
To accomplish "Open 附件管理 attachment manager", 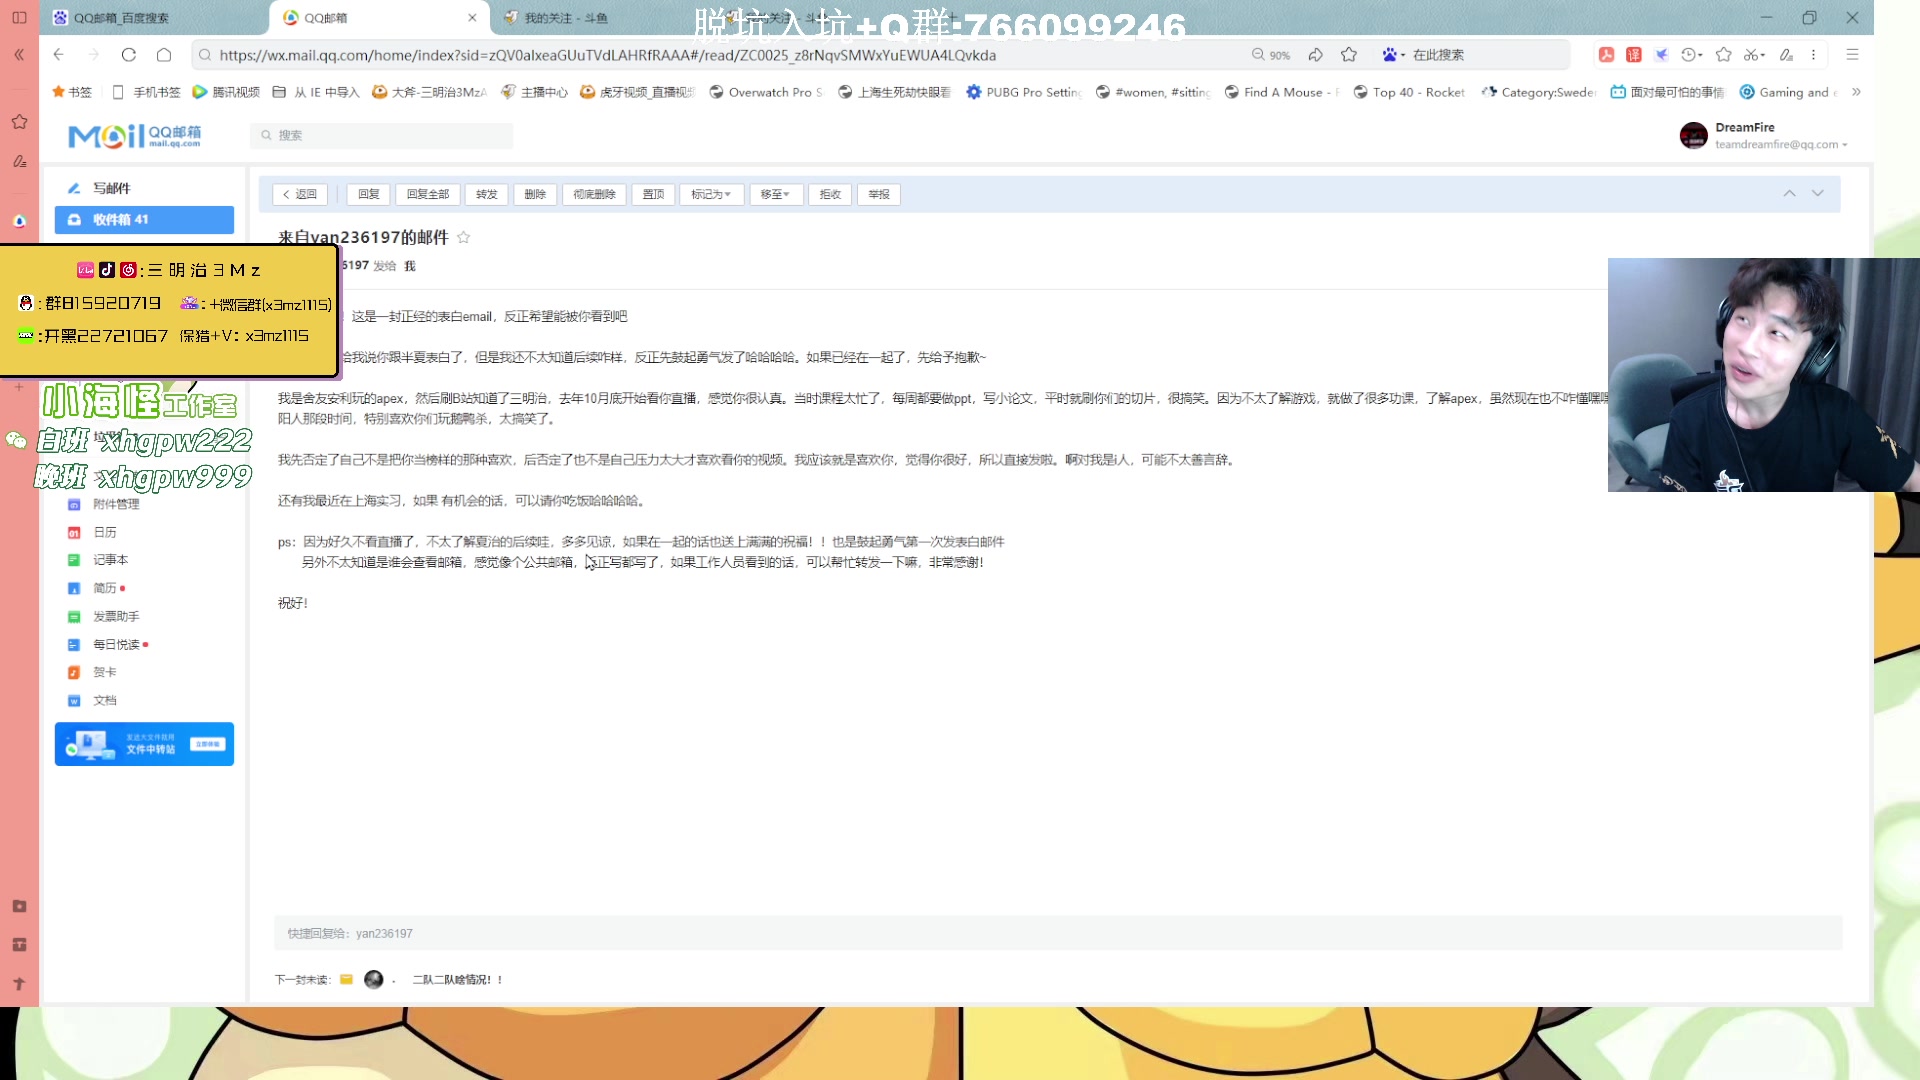I will (116, 505).
